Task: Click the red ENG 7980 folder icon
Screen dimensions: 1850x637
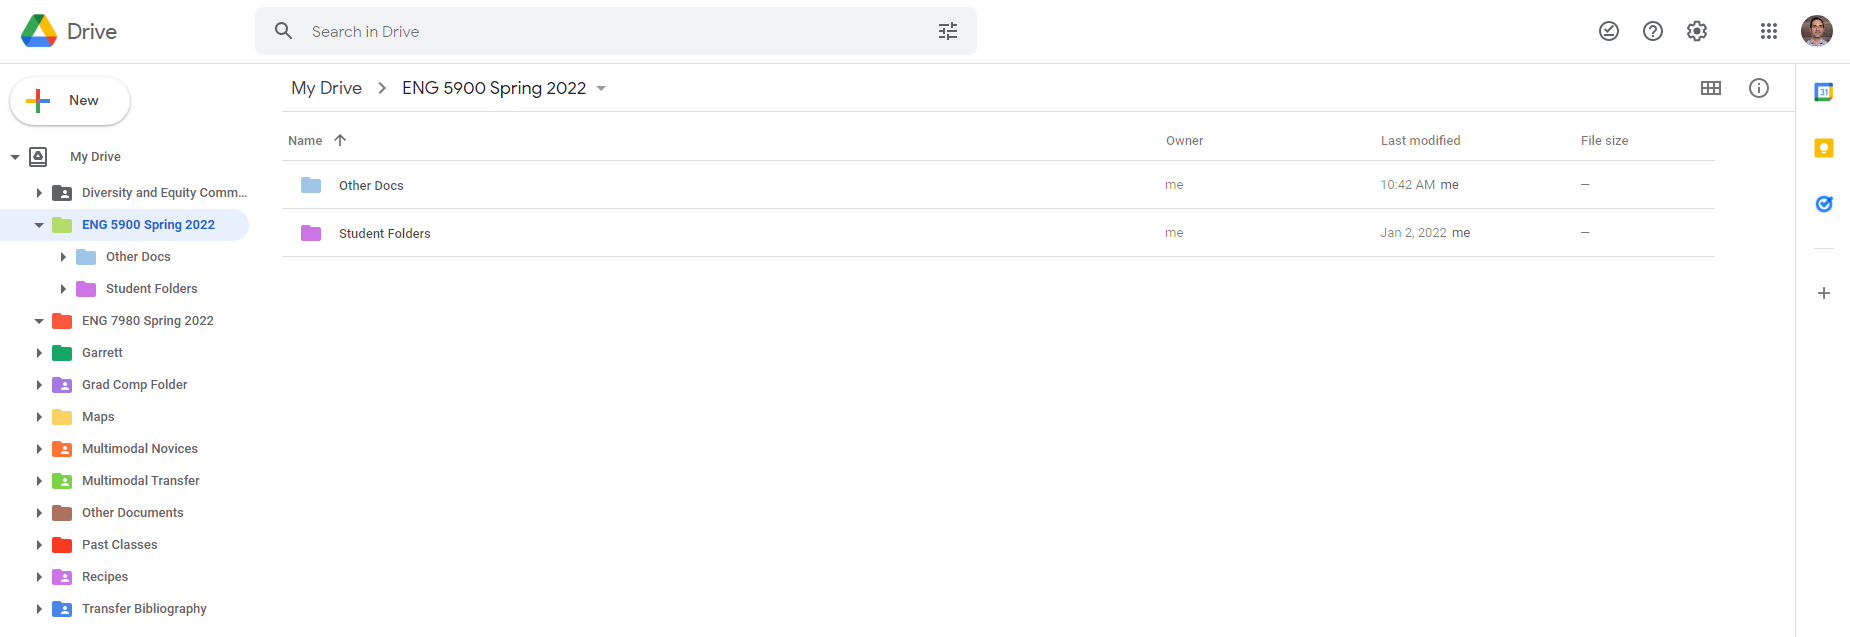Action: pyautogui.click(x=62, y=321)
